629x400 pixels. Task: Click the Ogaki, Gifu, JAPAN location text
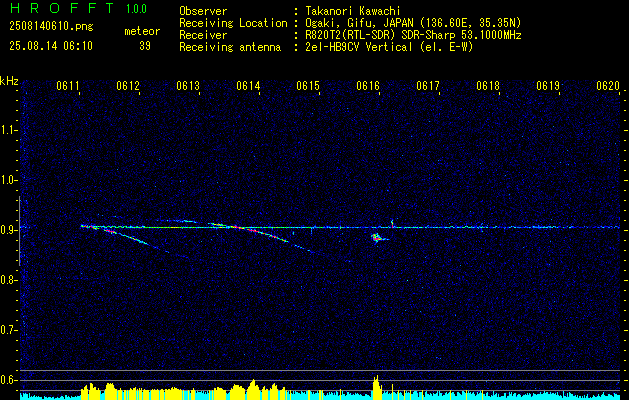tap(413, 23)
